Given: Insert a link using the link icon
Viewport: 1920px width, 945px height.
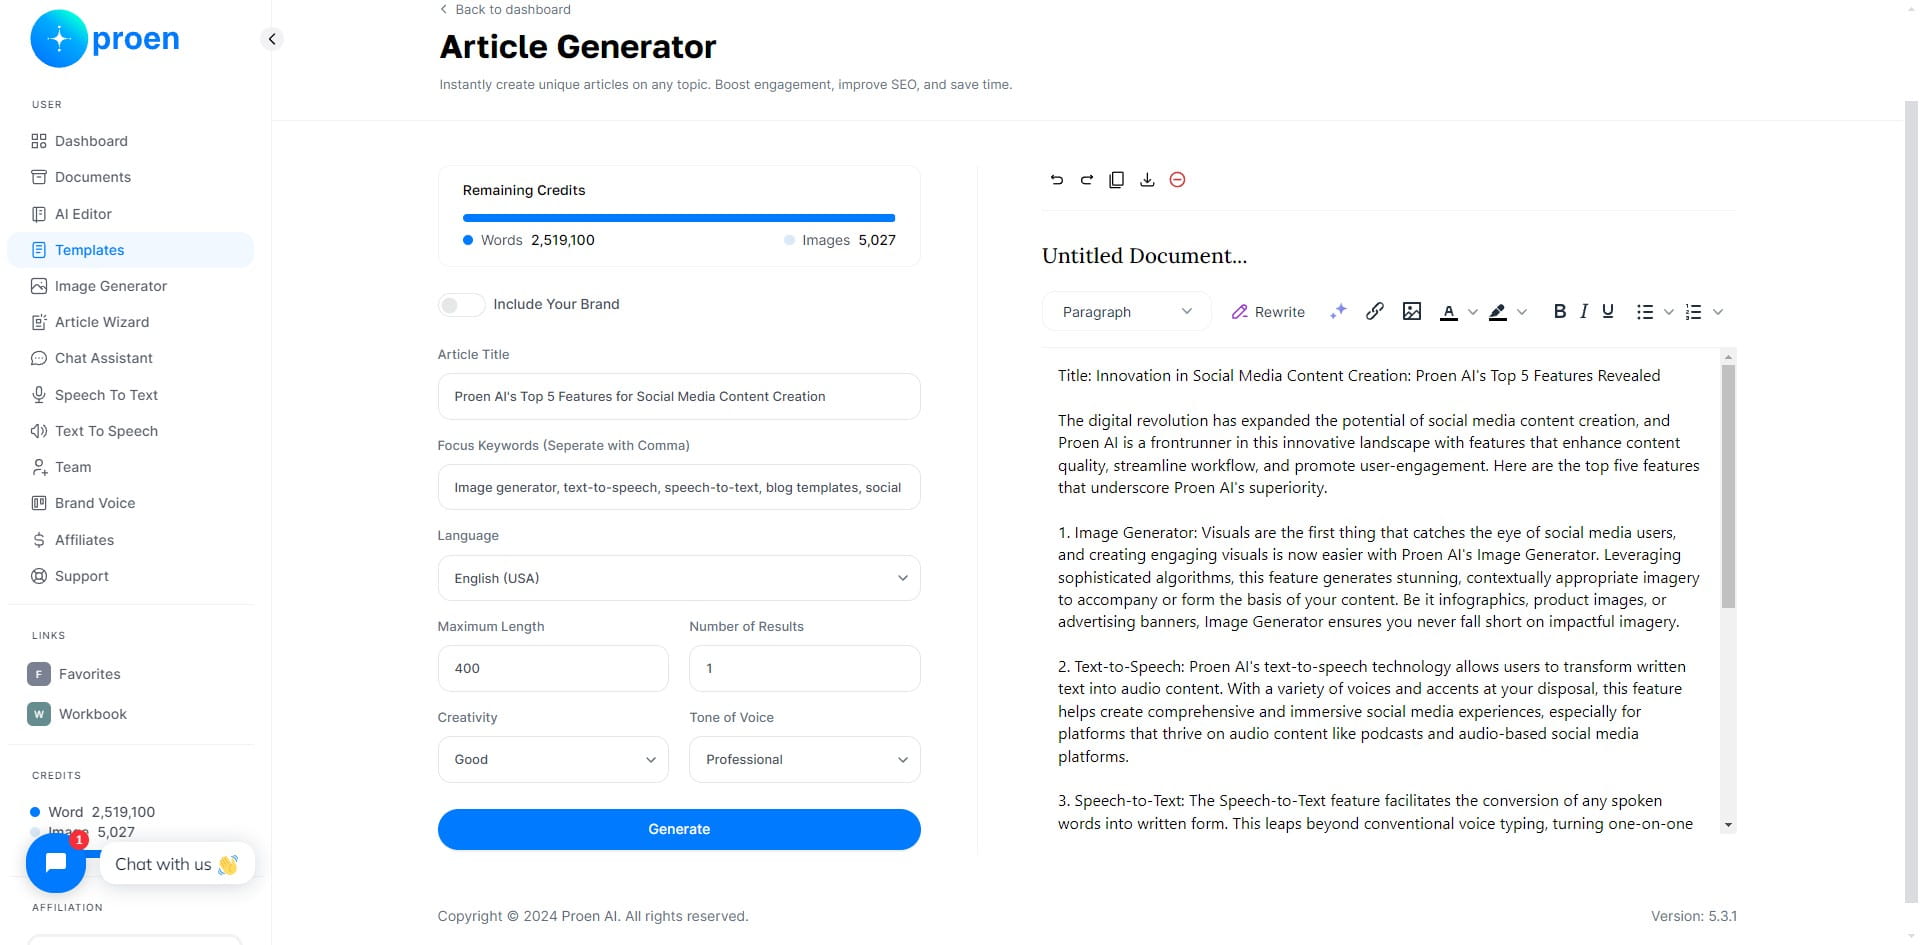Looking at the screenshot, I should 1375,311.
